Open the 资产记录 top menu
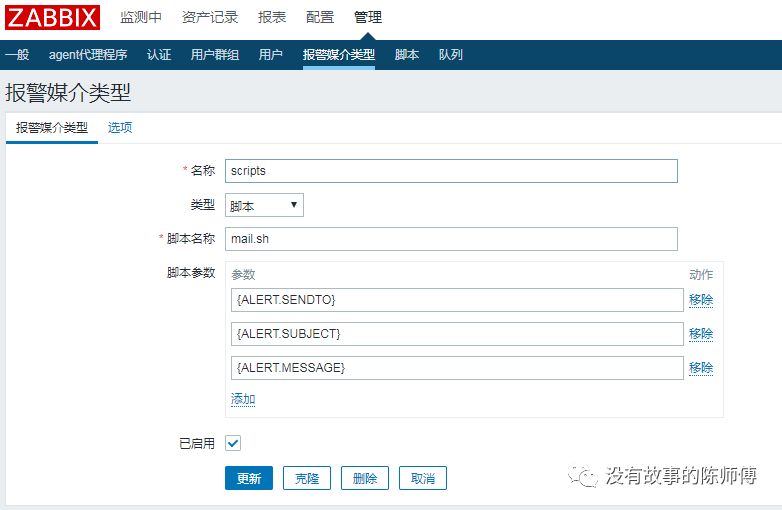This screenshot has width=782, height=510. pos(210,17)
